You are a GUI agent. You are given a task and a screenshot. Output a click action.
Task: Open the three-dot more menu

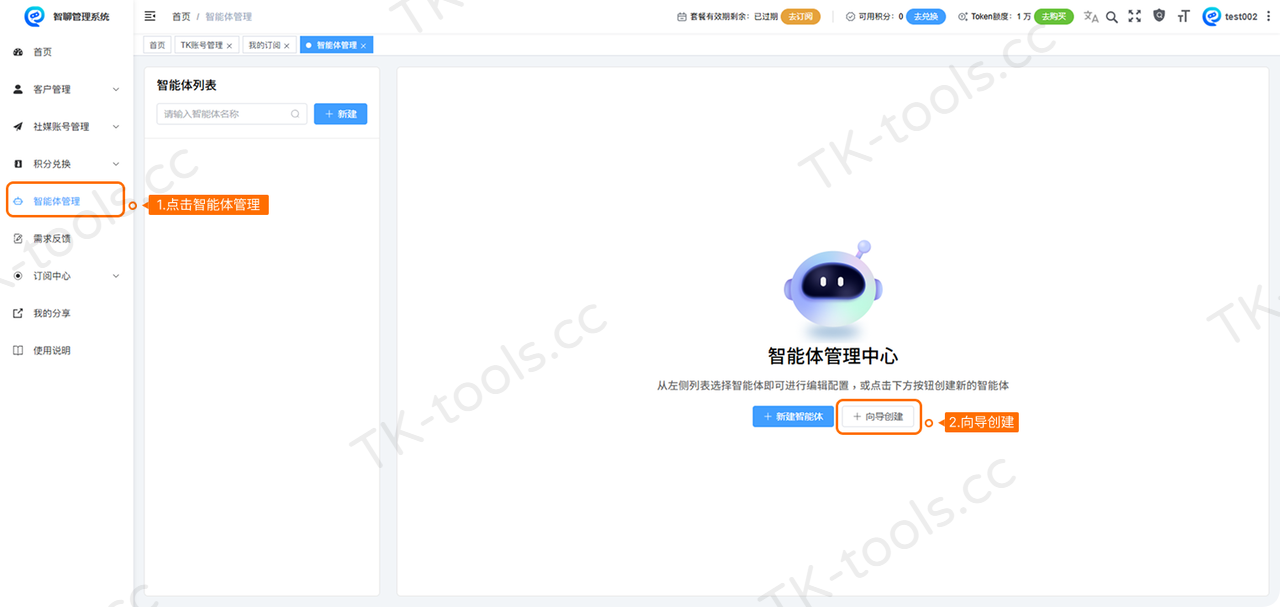pos(1268,16)
